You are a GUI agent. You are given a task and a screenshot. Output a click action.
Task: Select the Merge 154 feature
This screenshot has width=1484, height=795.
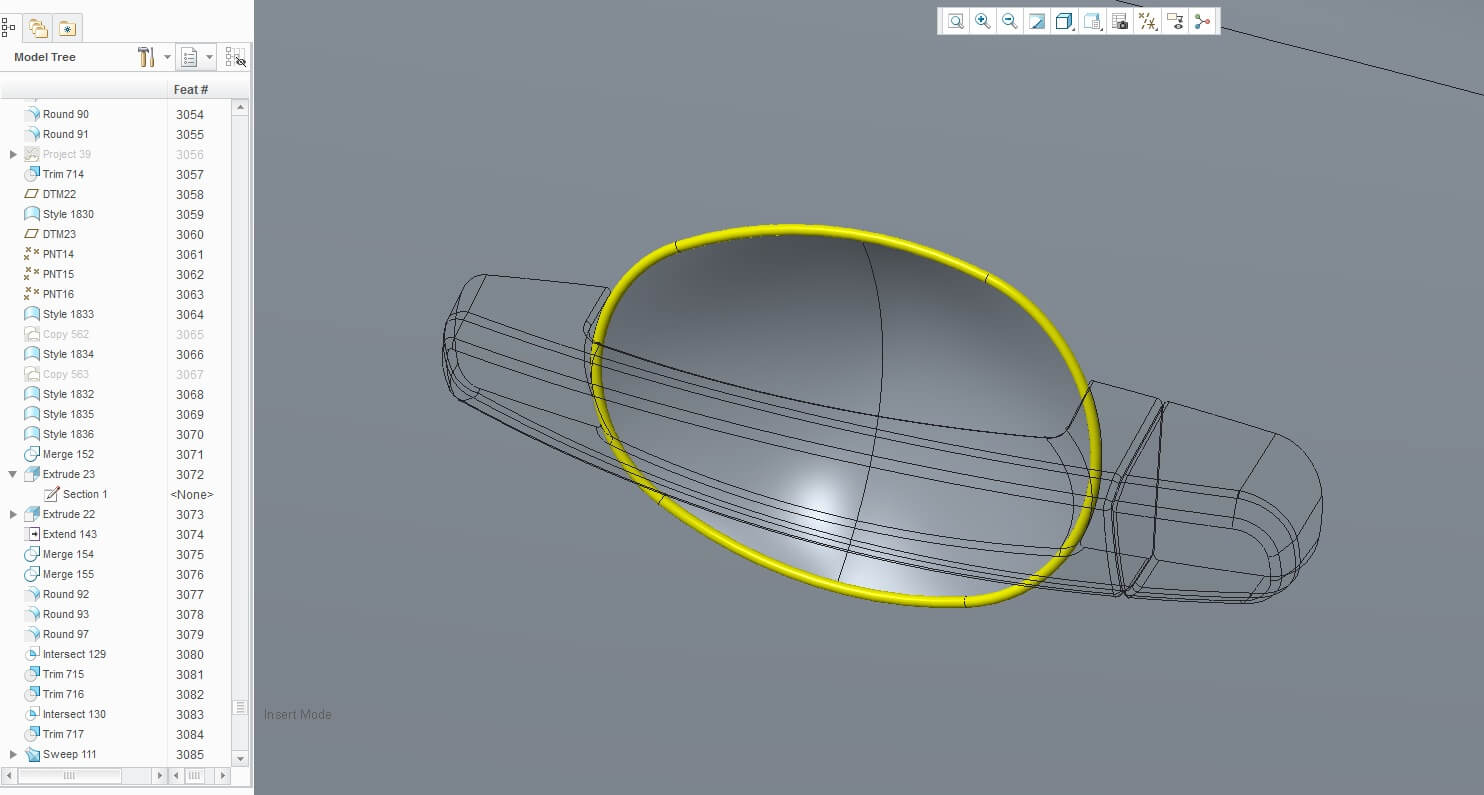click(68, 554)
